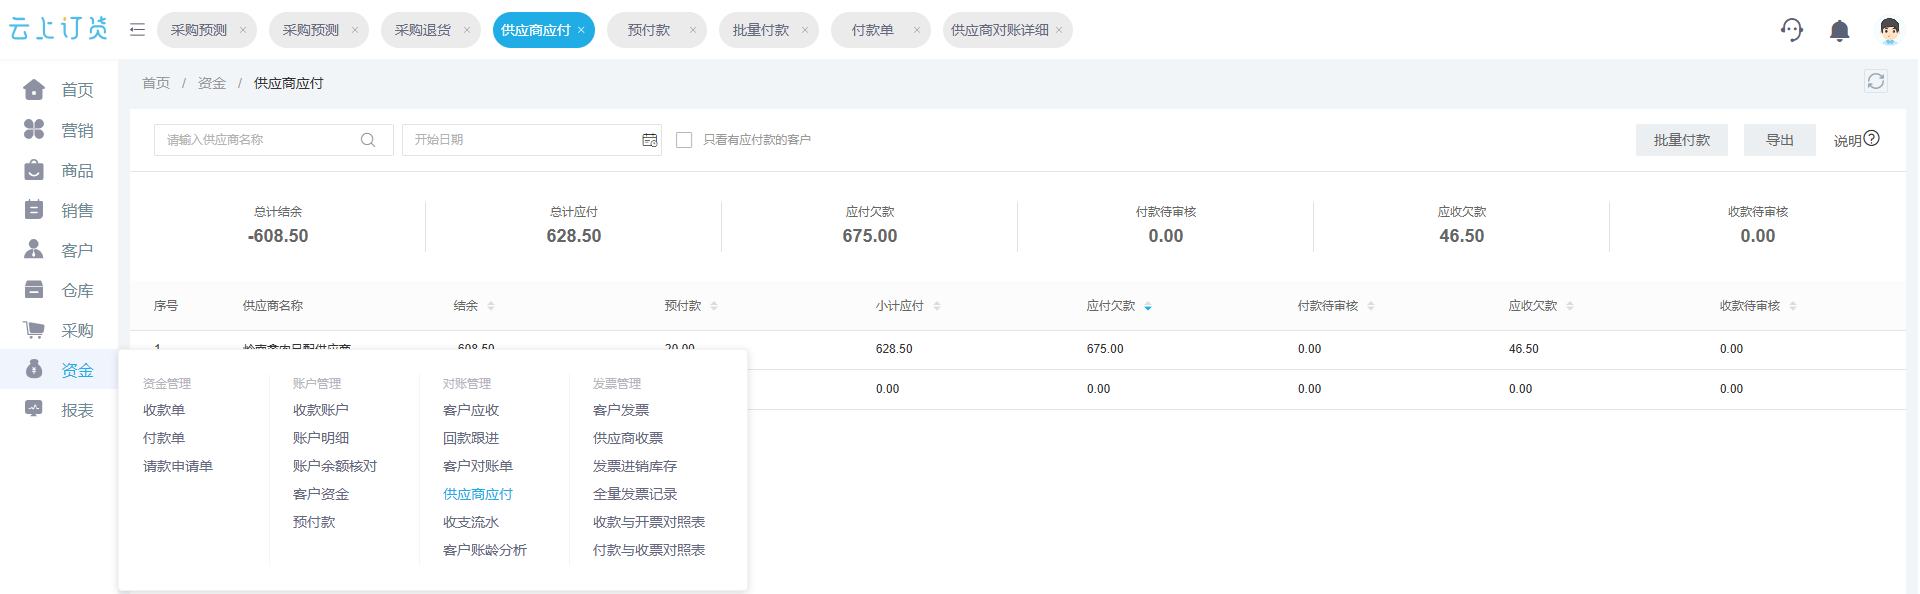The width and height of the screenshot is (1920, 594).
Task: Open 商品 products sidebar item
Action: 58,170
